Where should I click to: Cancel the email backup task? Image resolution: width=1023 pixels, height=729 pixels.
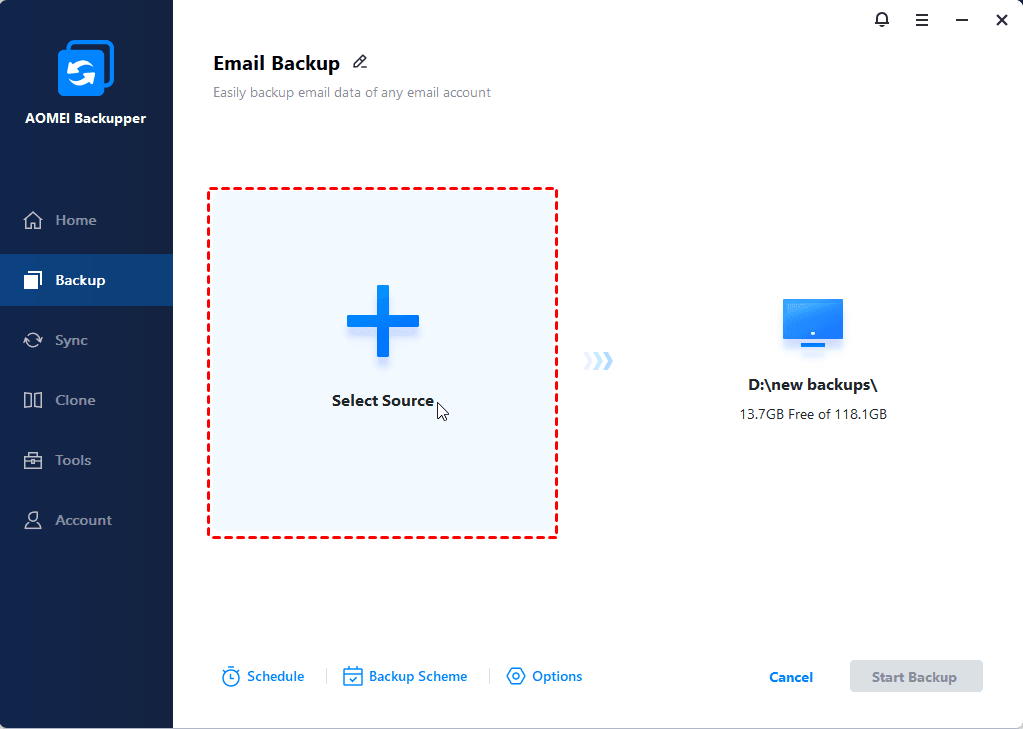click(790, 677)
